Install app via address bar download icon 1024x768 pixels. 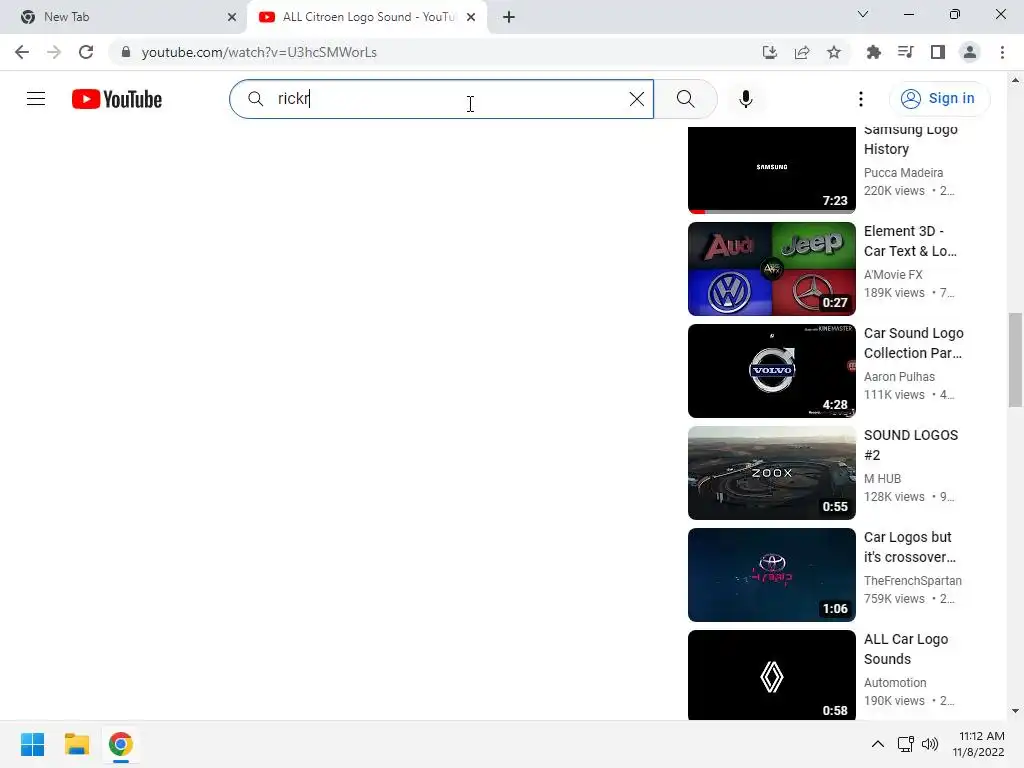770,52
